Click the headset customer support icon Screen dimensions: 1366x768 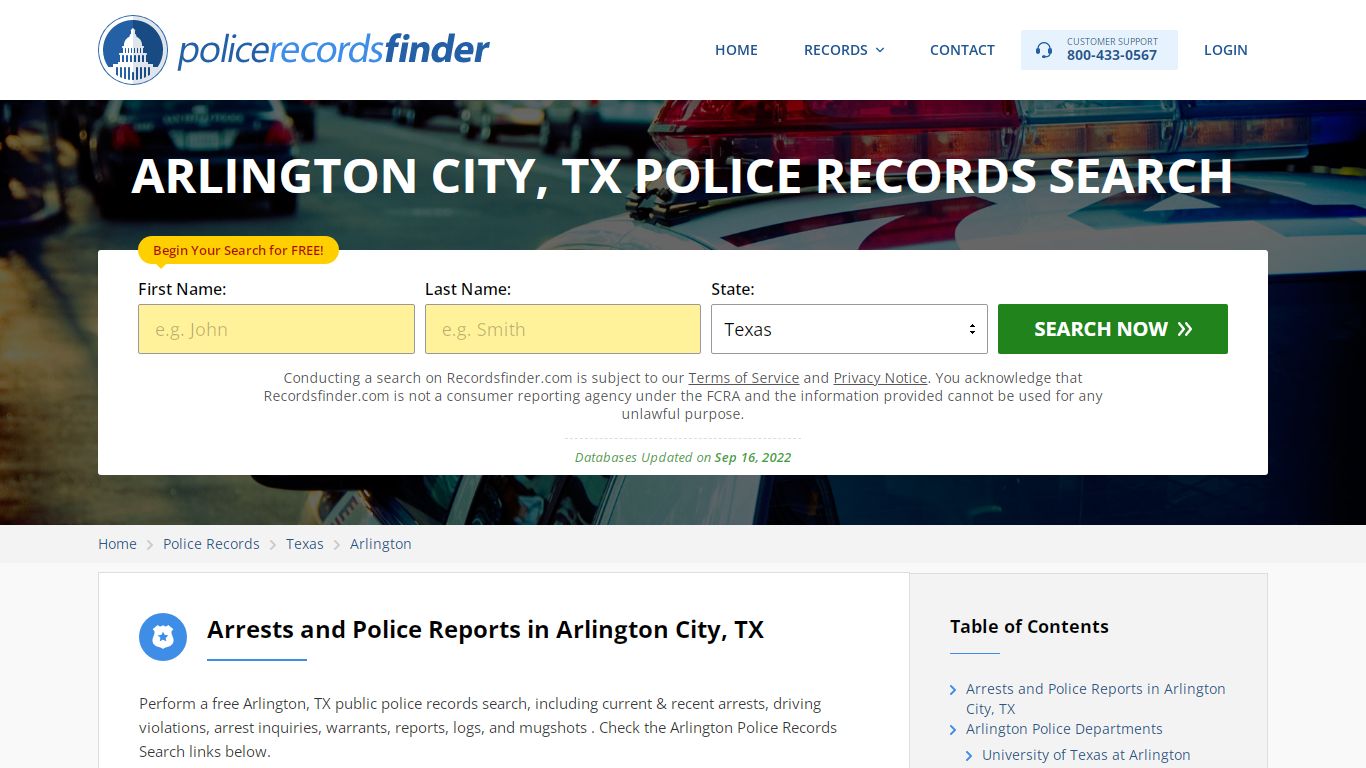(1044, 50)
